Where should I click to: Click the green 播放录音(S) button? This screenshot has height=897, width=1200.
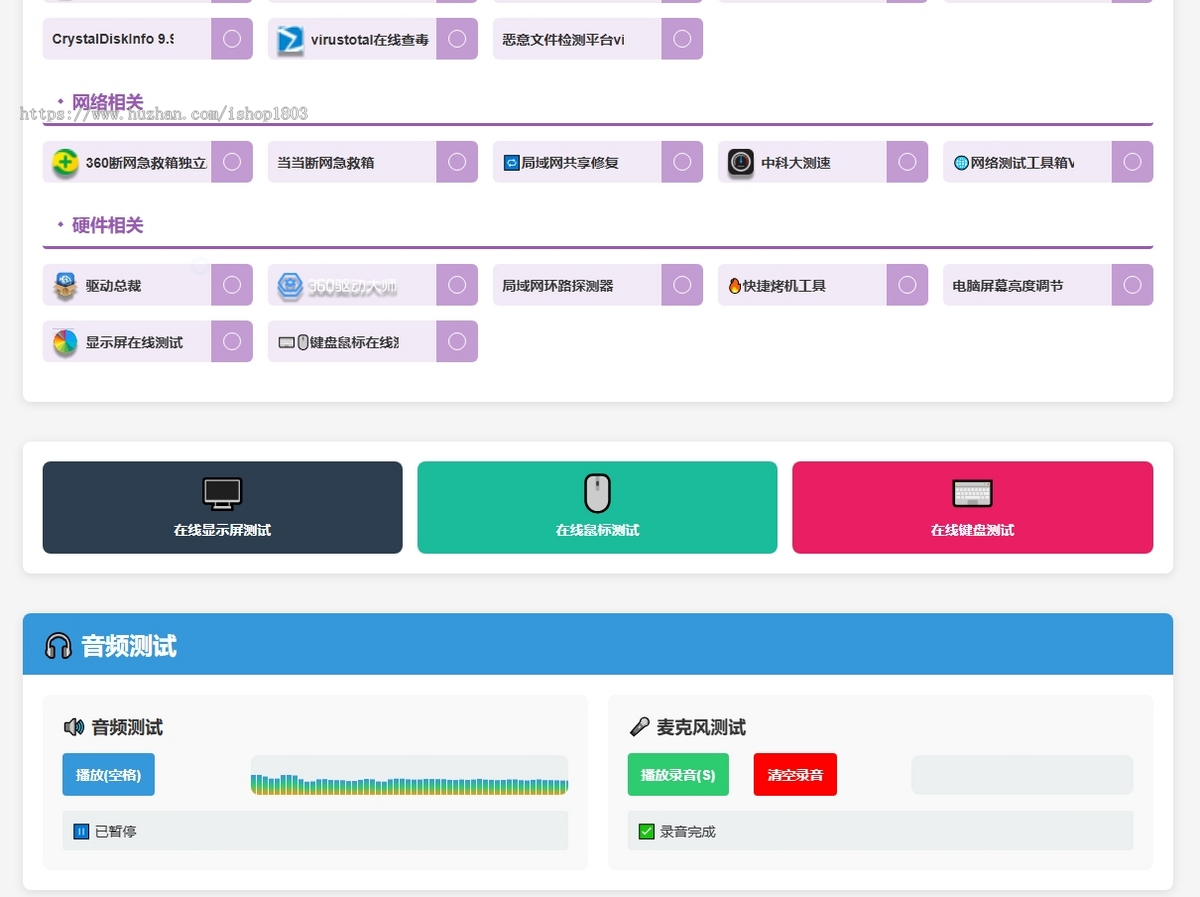pyautogui.click(x=678, y=774)
